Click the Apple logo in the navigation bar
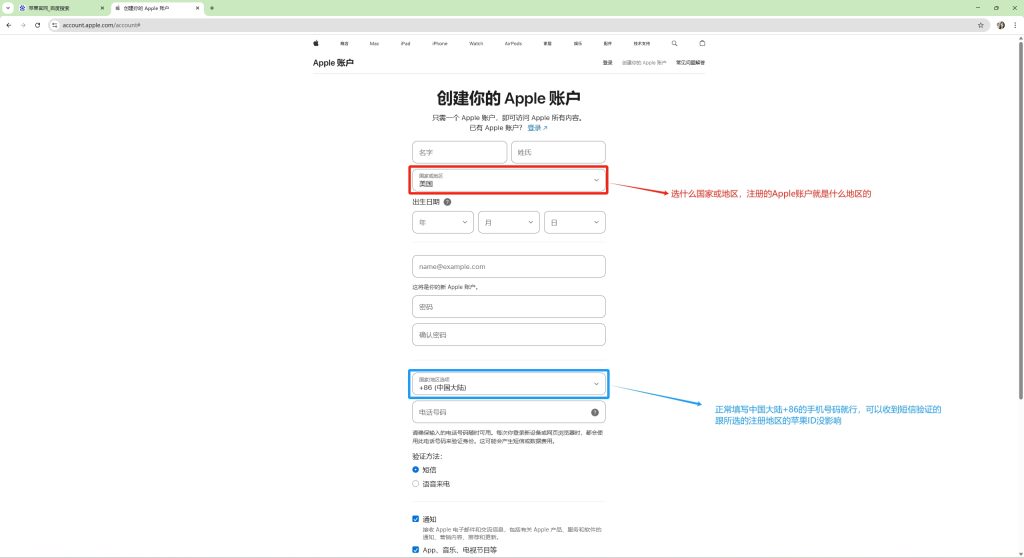The height and width of the screenshot is (558, 1024). [x=315, y=43]
